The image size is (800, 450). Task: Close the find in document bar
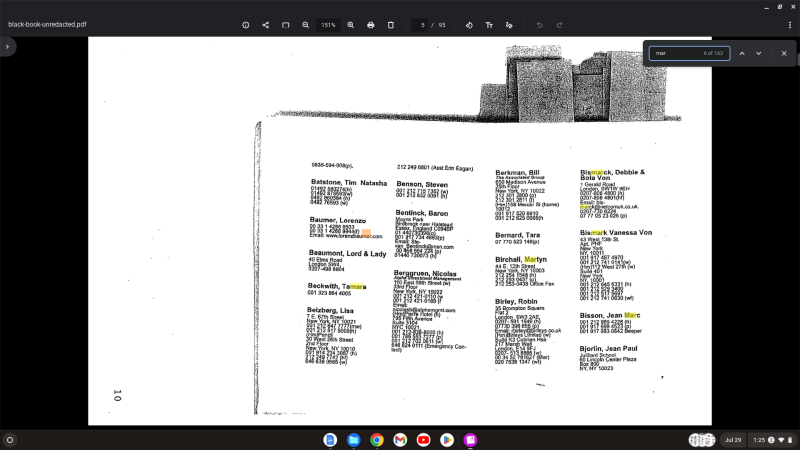(x=784, y=53)
